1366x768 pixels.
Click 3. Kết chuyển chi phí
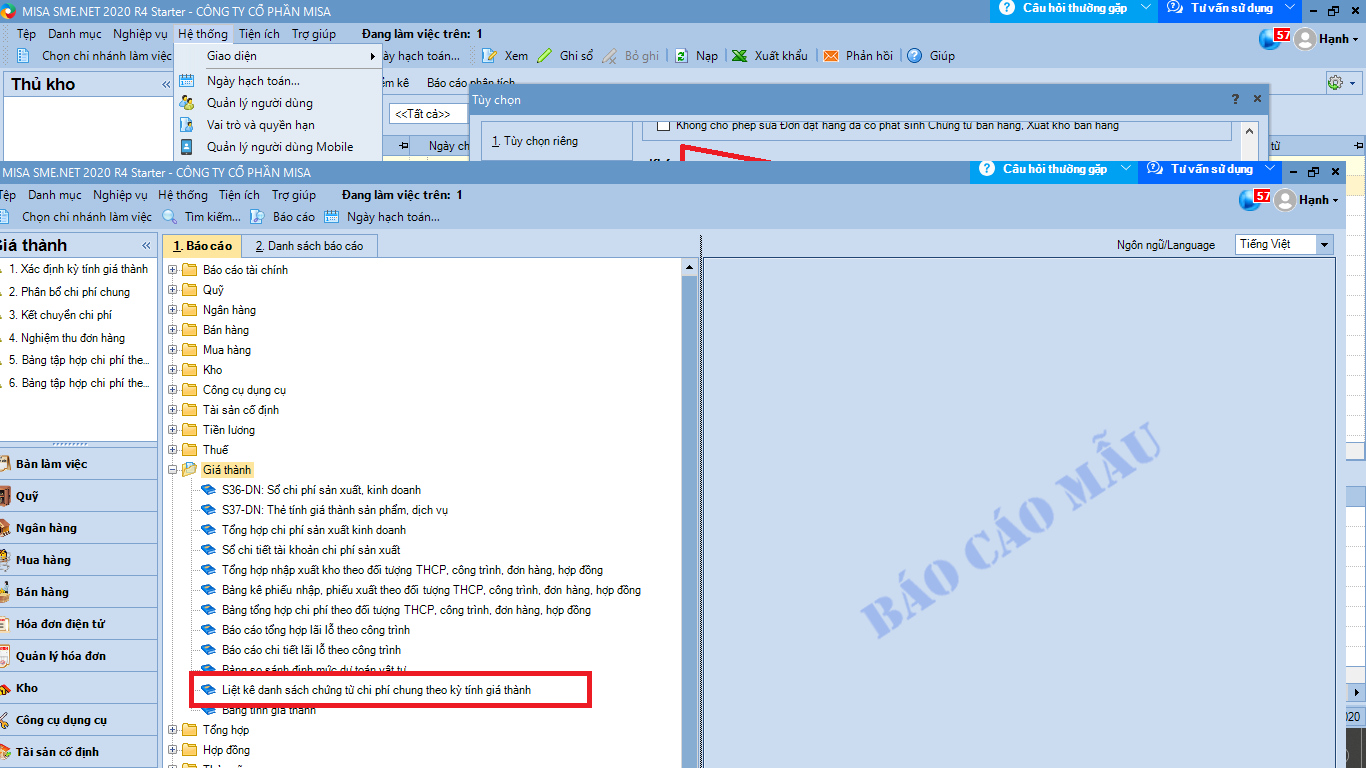[59, 315]
